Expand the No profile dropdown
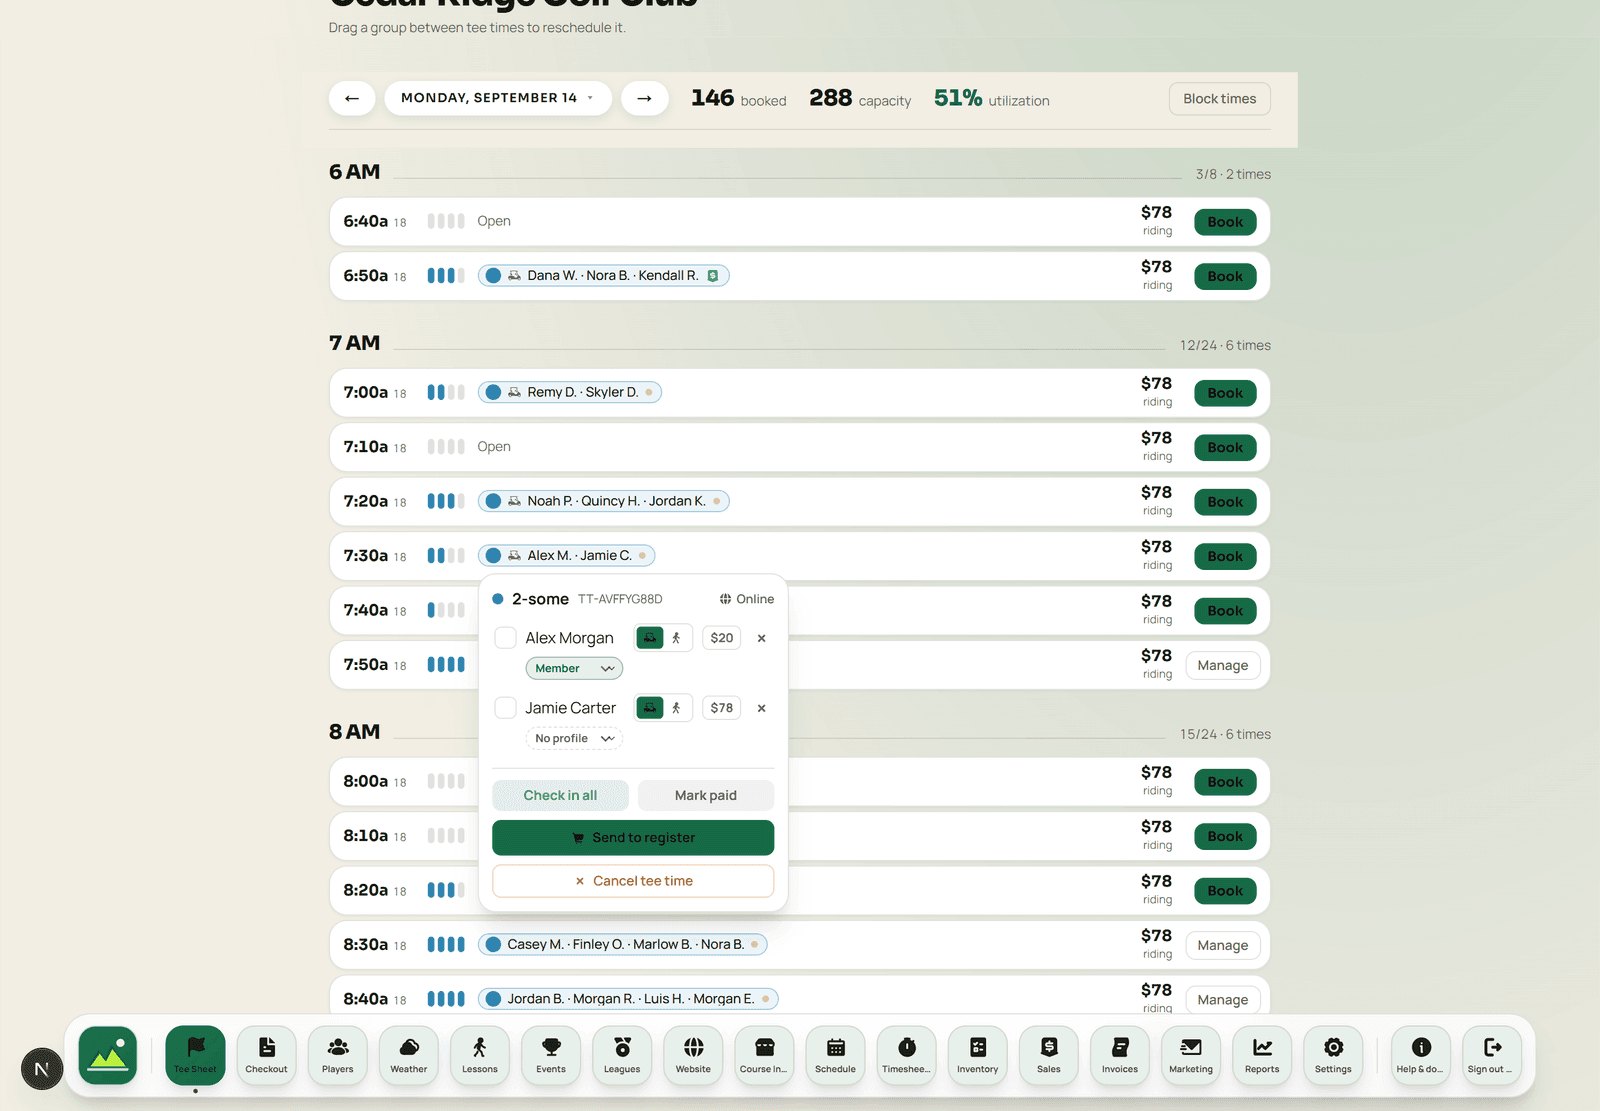Image resolution: width=1600 pixels, height=1111 pixels. [x=574, y=738]
